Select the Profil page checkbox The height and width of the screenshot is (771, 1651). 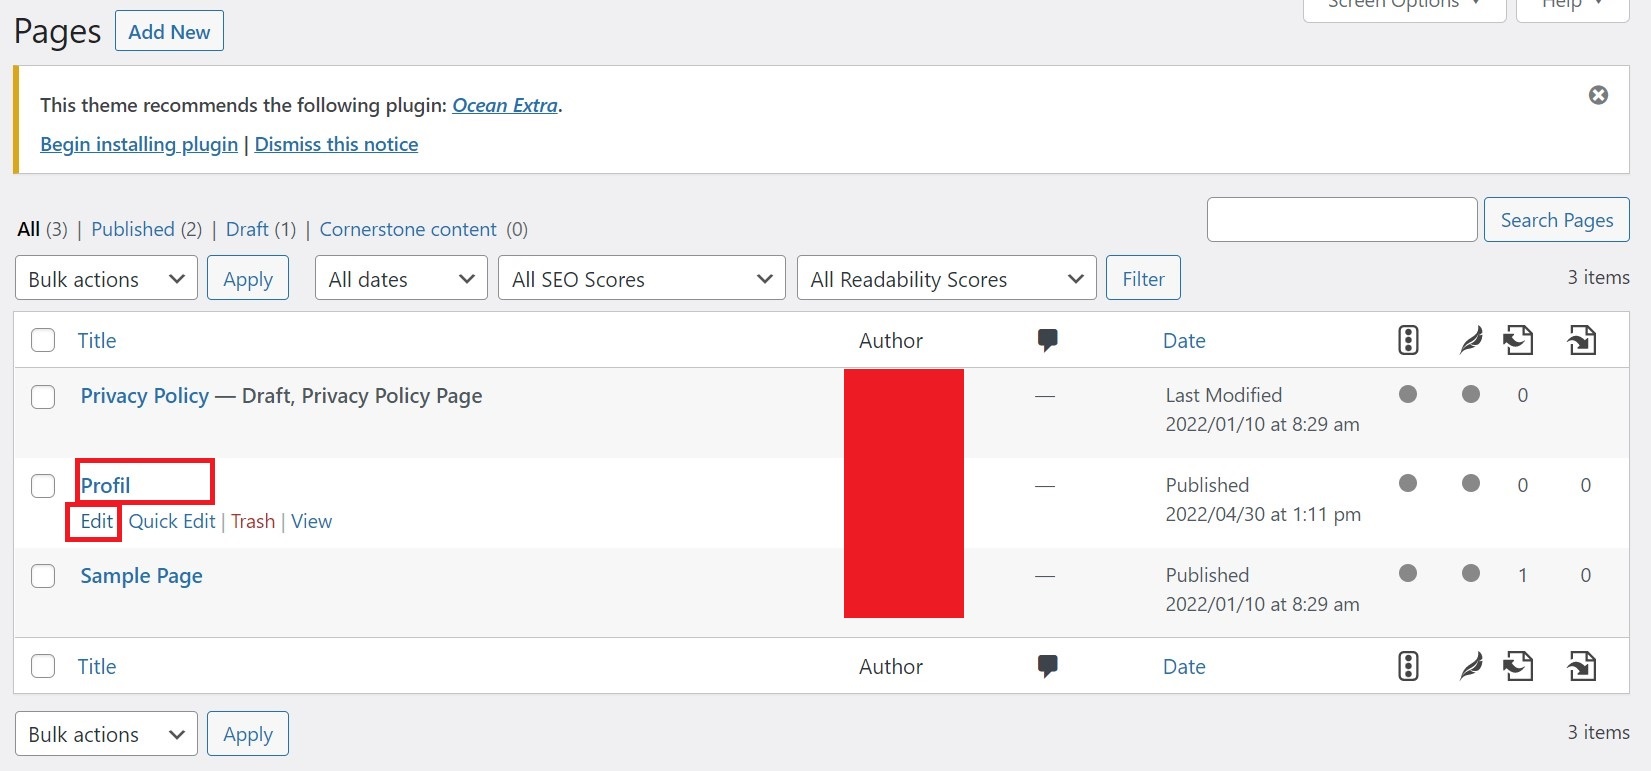[x=43, y=486]
